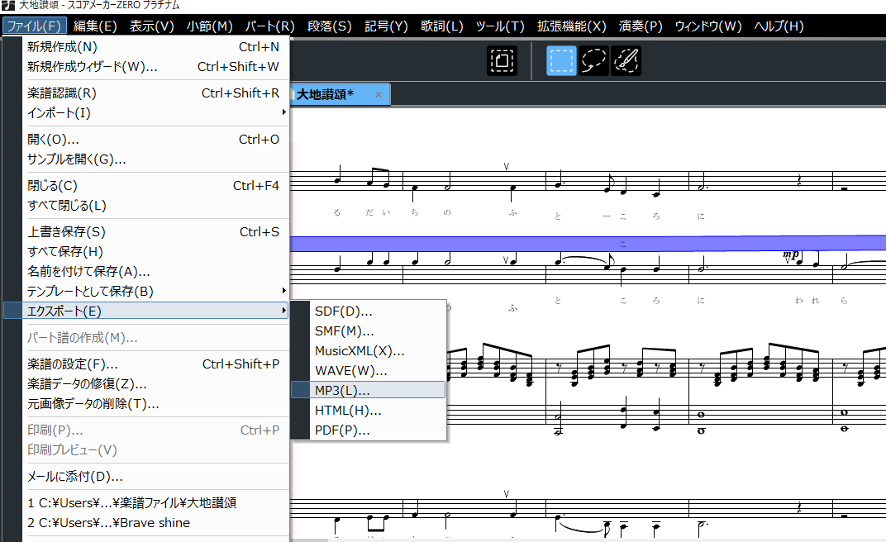Open the 段落(S) menu

[x=329, y=26]
